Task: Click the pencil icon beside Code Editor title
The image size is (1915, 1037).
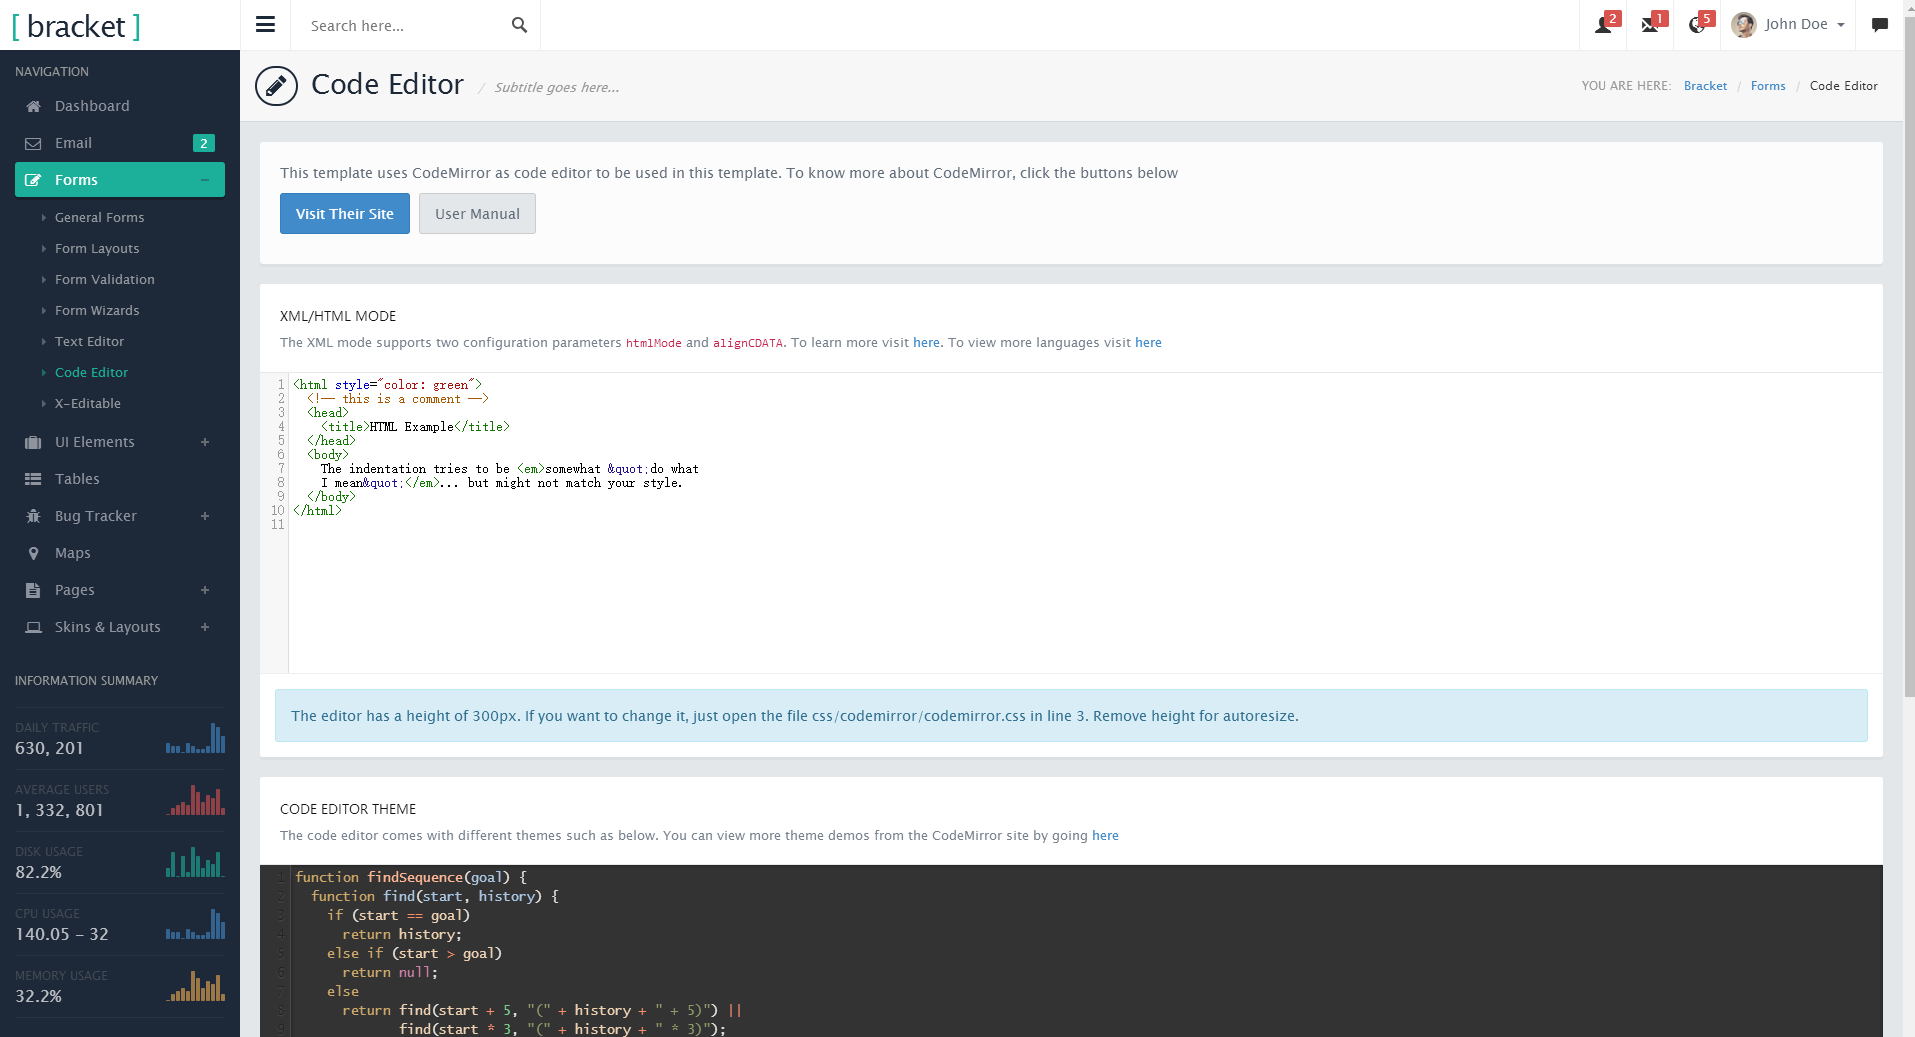Action: (276, 86)
